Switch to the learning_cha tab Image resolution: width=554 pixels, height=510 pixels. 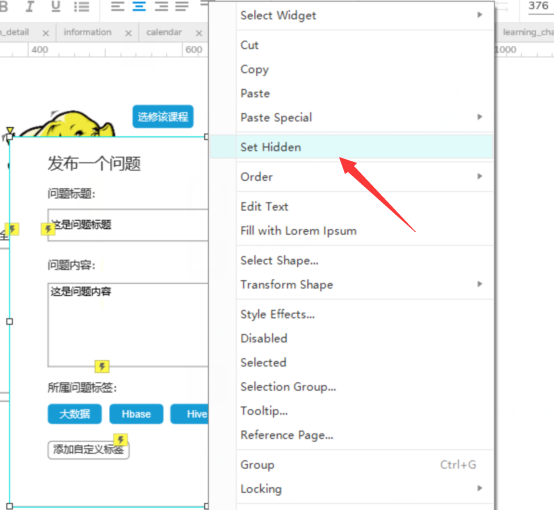click(528, 32)
